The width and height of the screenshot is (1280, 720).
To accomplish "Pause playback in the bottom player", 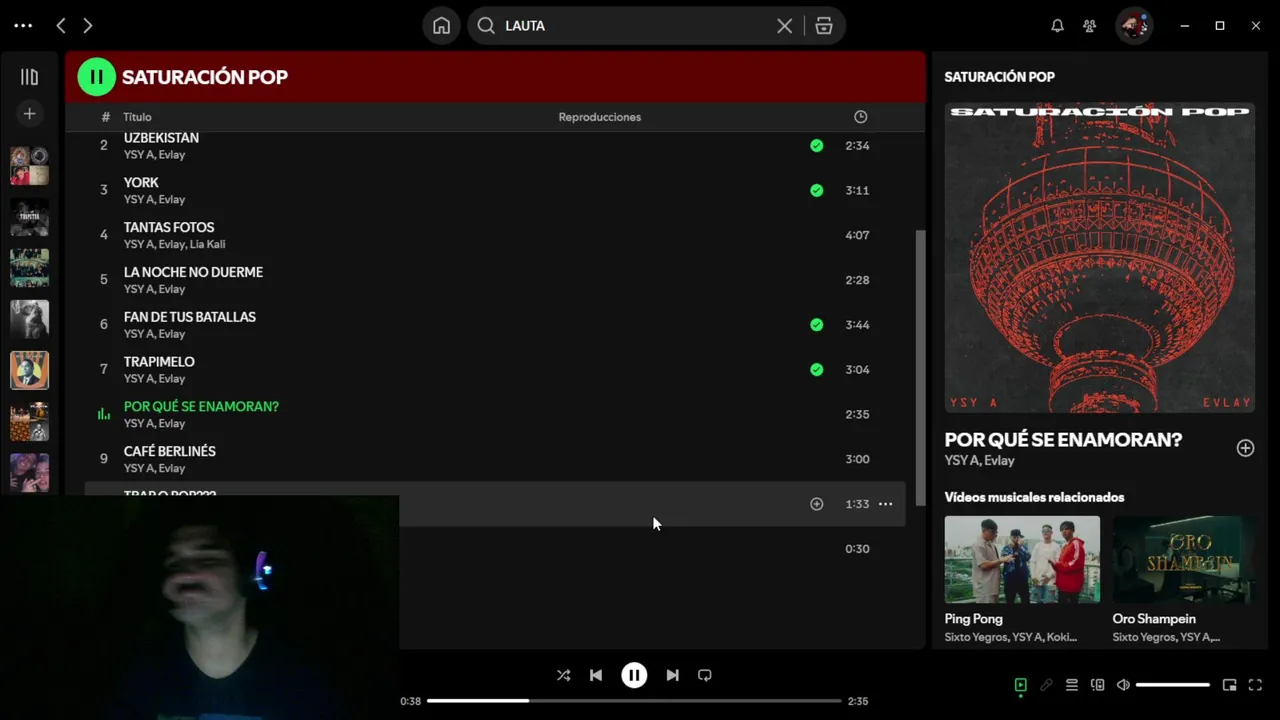I will [x=634, y=675].
